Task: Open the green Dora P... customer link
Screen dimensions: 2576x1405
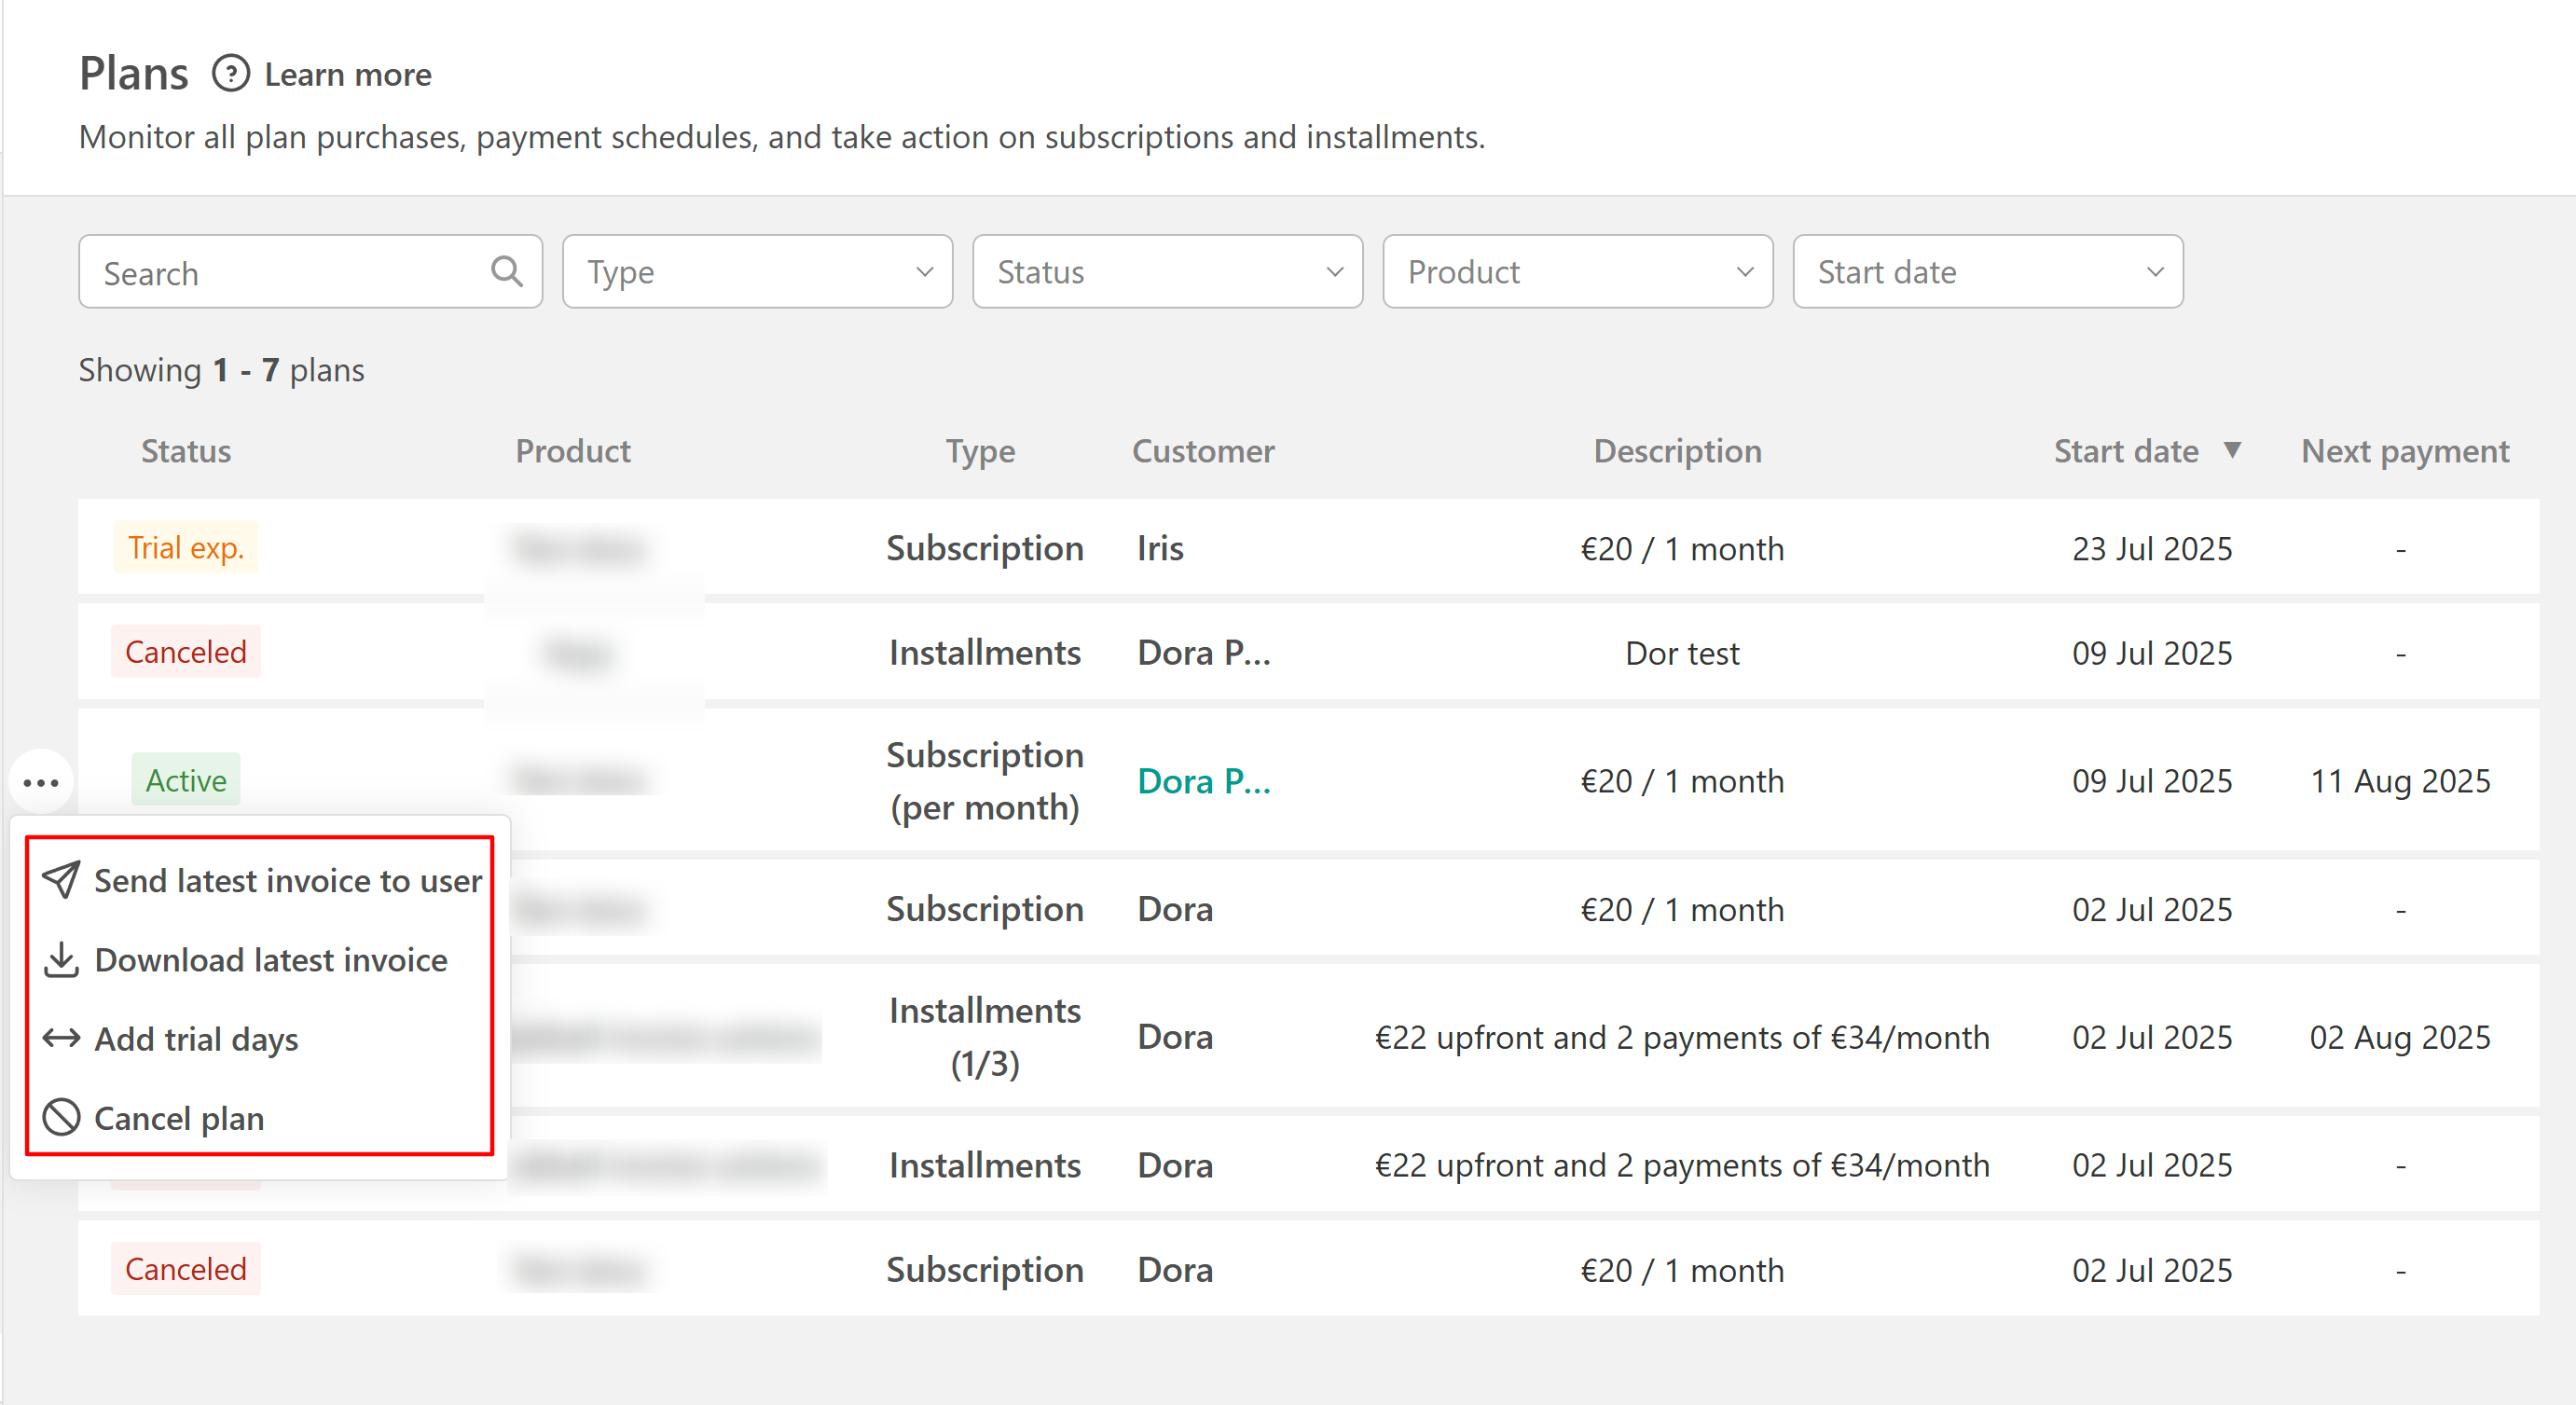Action: pyautogui.click(x=1203, y=780)
